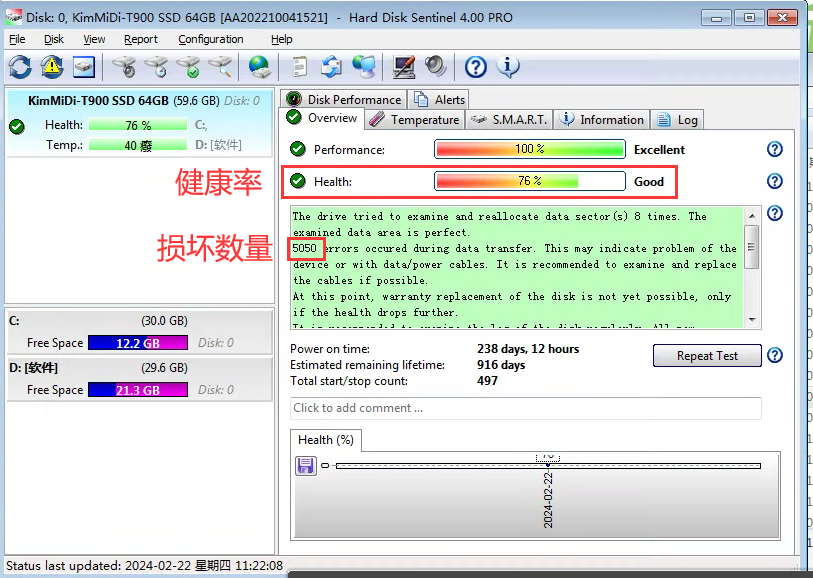
Task: Click the 40 temperature bar in disk list
Action: pos(138,145)
